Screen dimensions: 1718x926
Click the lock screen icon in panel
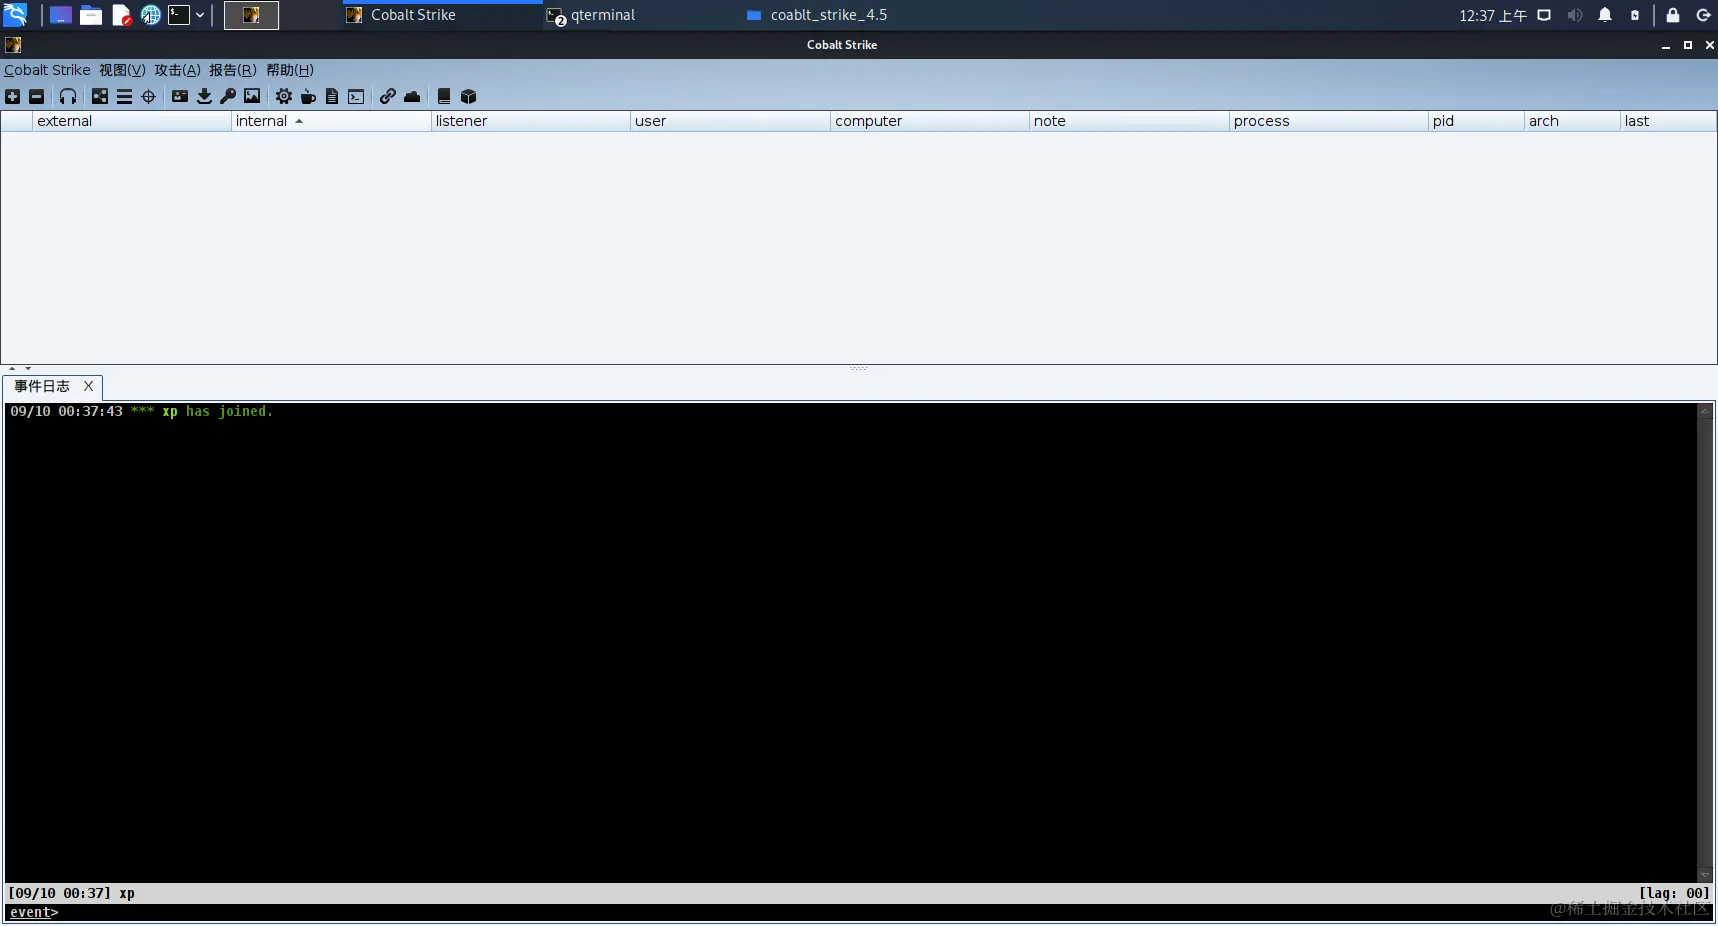[x=1673, y=15]
